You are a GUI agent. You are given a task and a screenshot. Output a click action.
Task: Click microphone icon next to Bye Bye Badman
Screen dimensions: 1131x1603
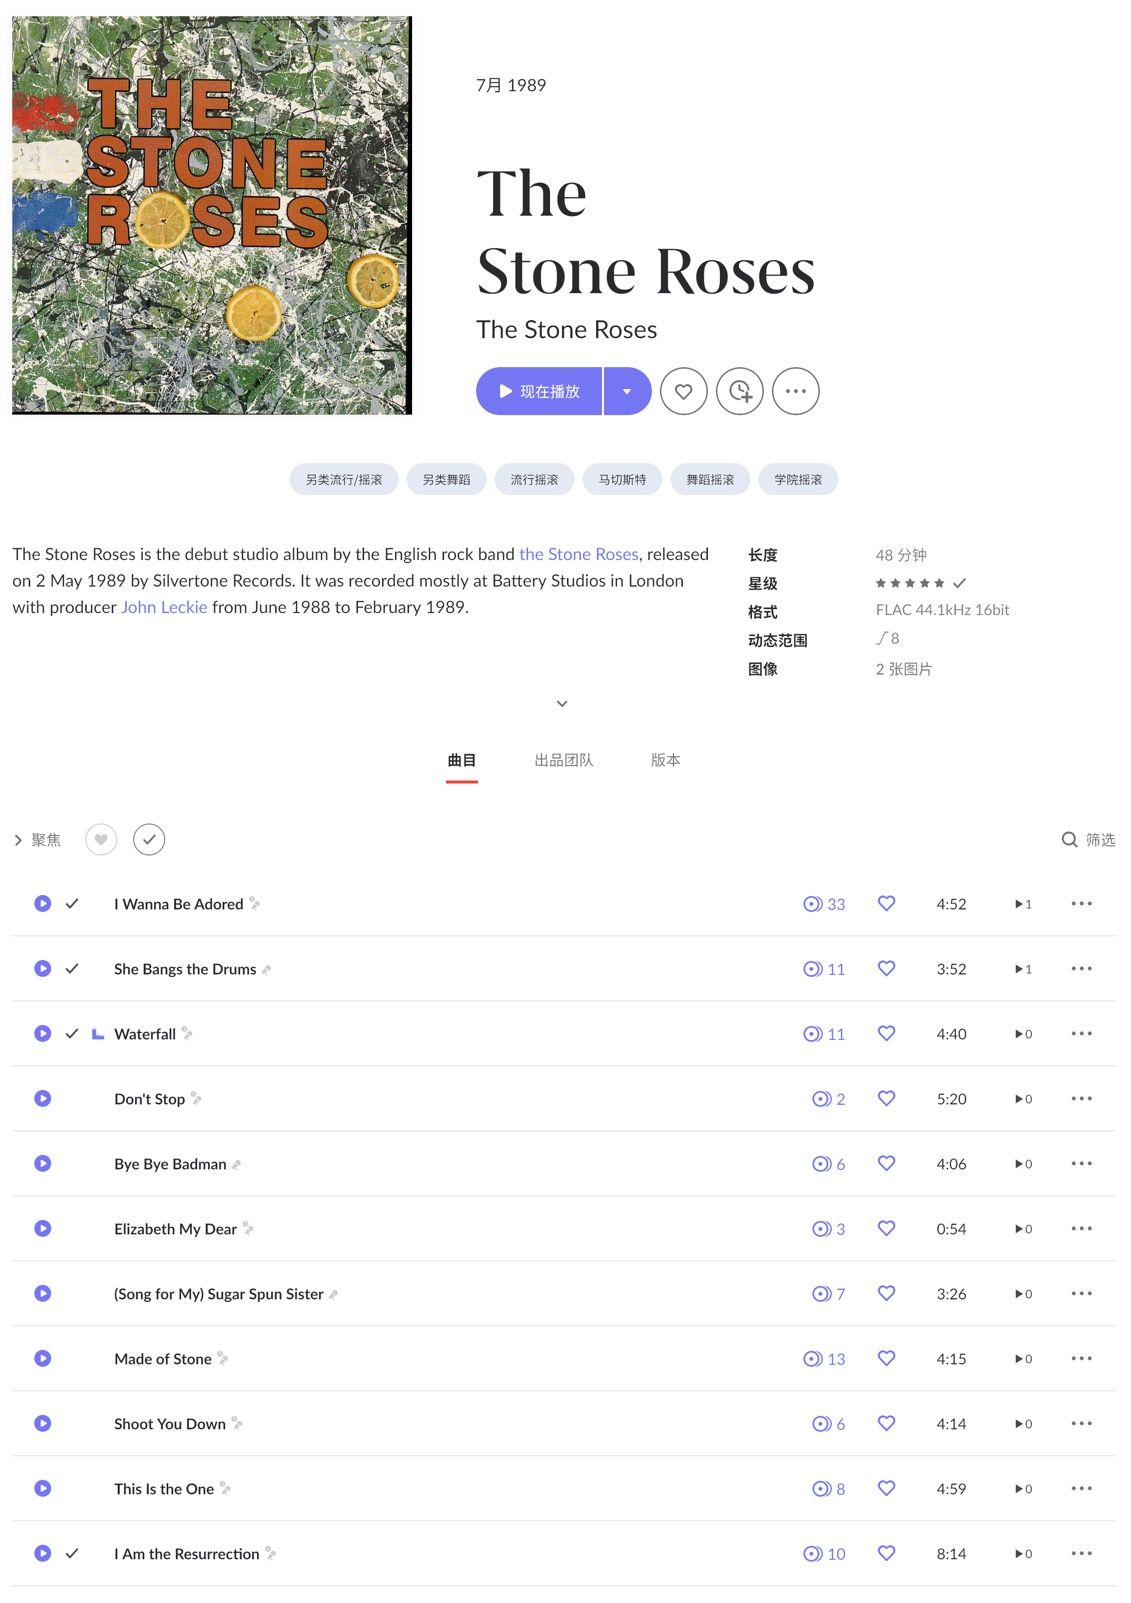point(236,1164)
